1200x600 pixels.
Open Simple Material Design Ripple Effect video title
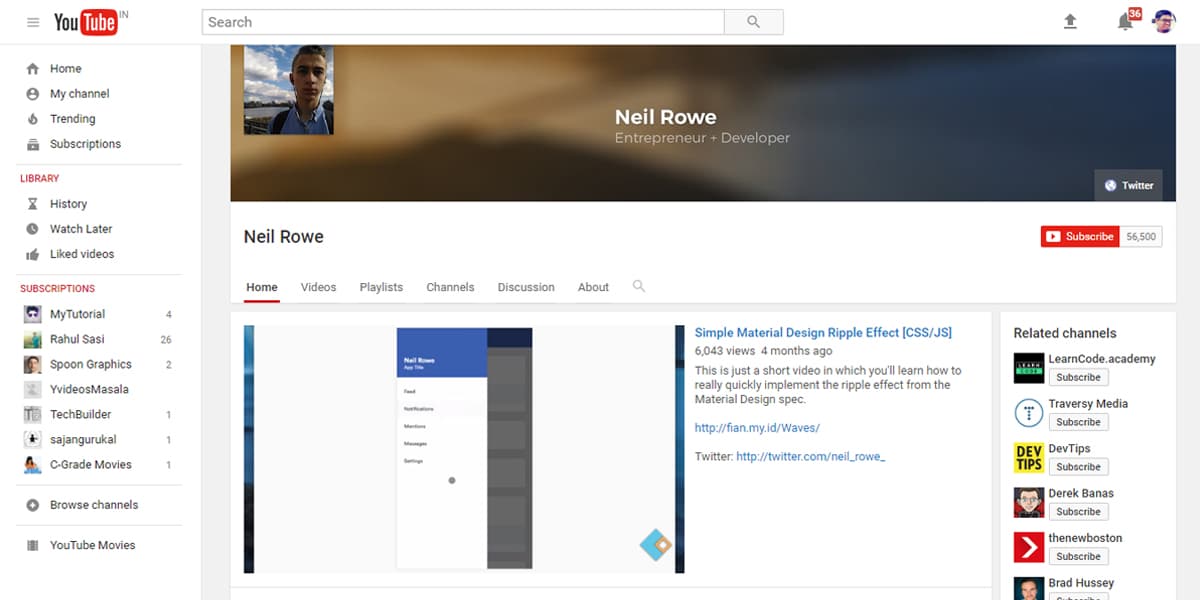pos(823,333)
